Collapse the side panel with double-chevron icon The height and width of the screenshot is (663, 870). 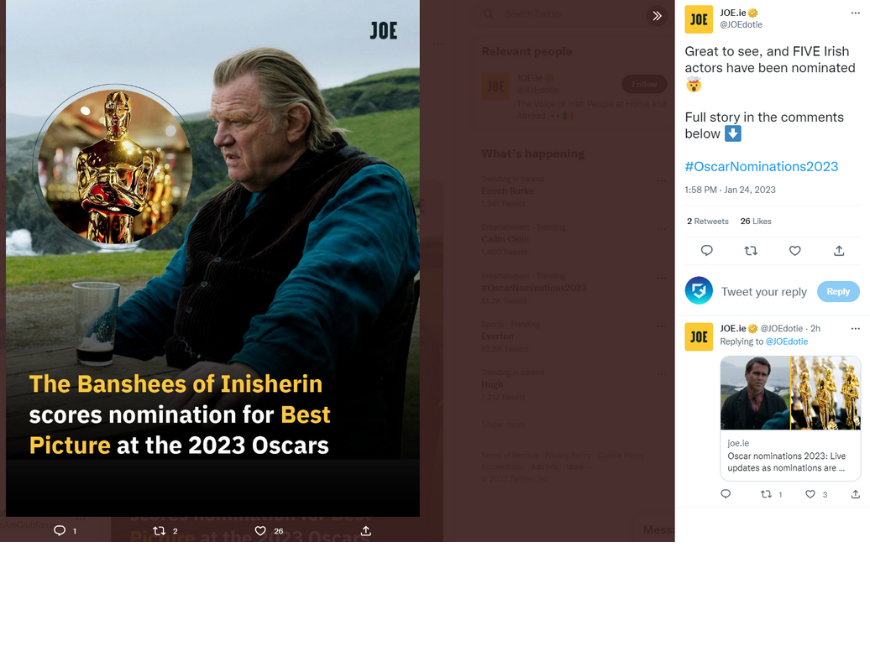coord(657,16)
